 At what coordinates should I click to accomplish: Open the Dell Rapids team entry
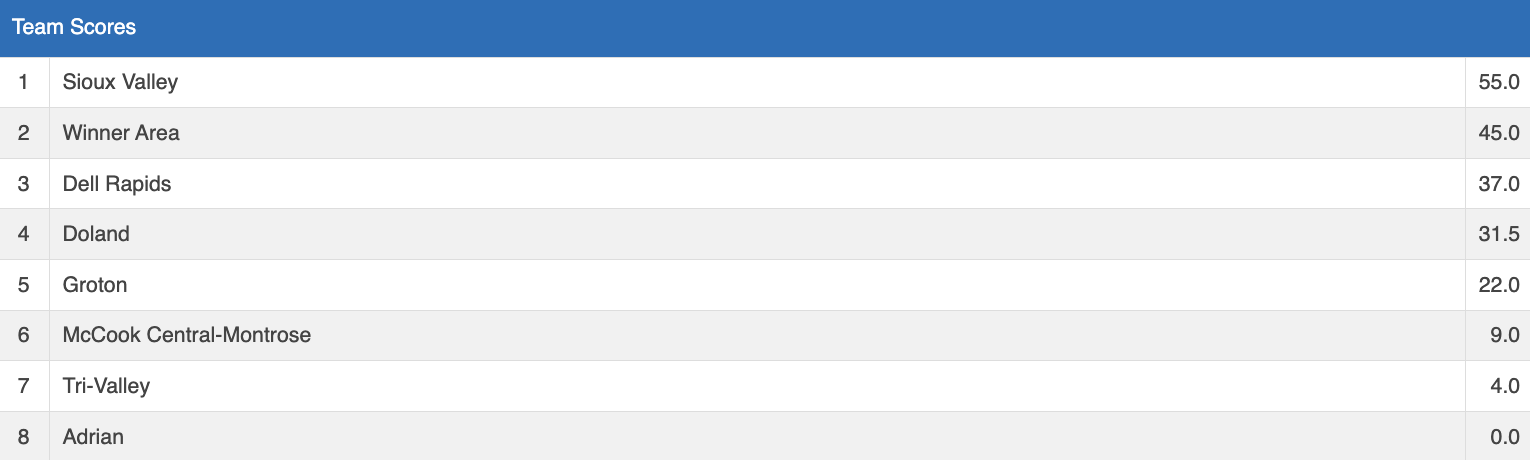(117, 184)
